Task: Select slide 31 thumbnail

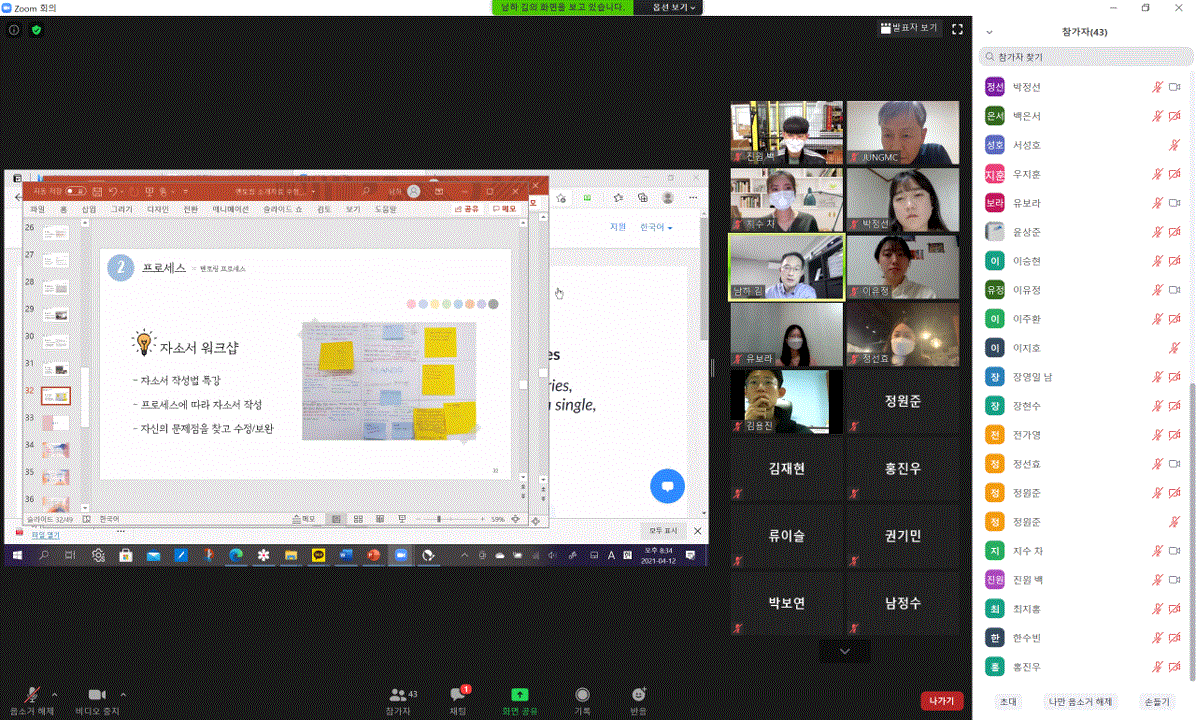Action: (x=56, y=369)
